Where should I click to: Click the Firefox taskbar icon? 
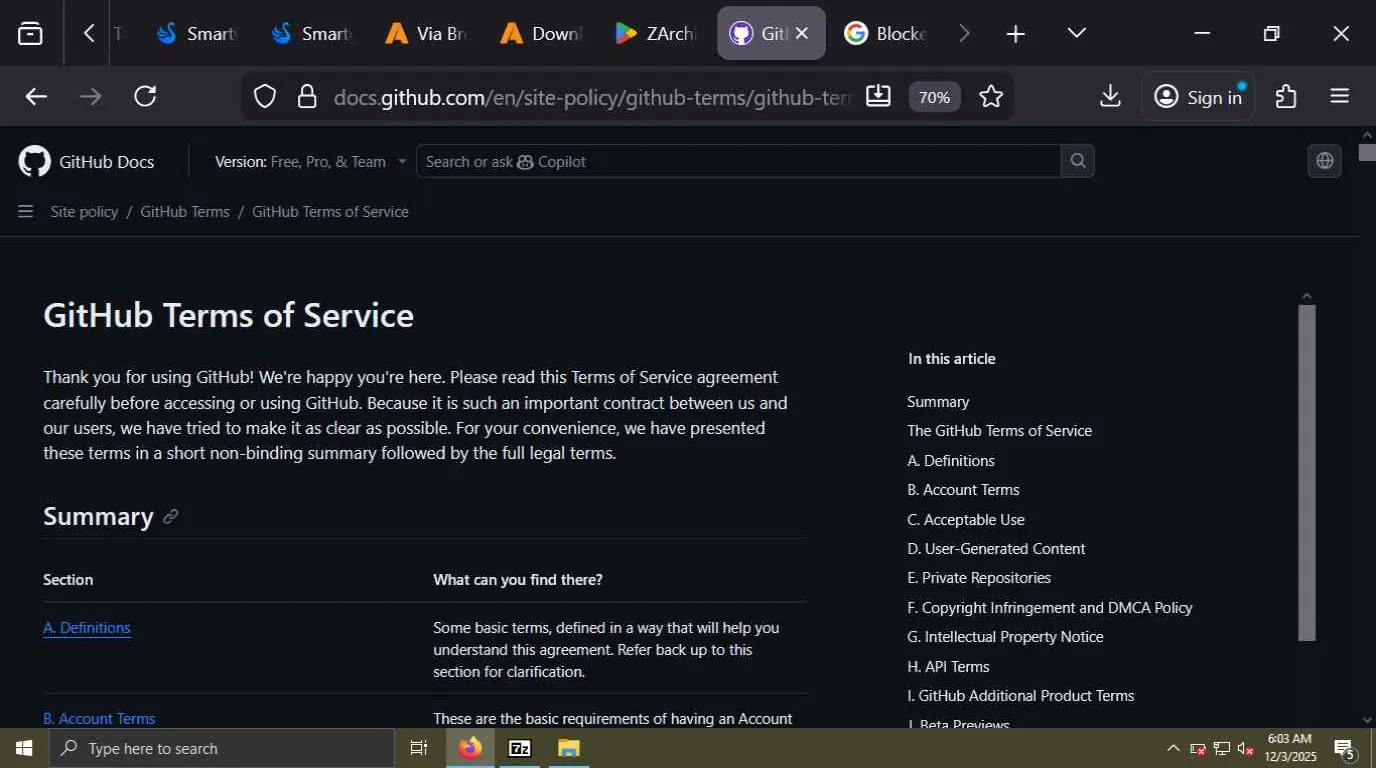click(470, 748)
